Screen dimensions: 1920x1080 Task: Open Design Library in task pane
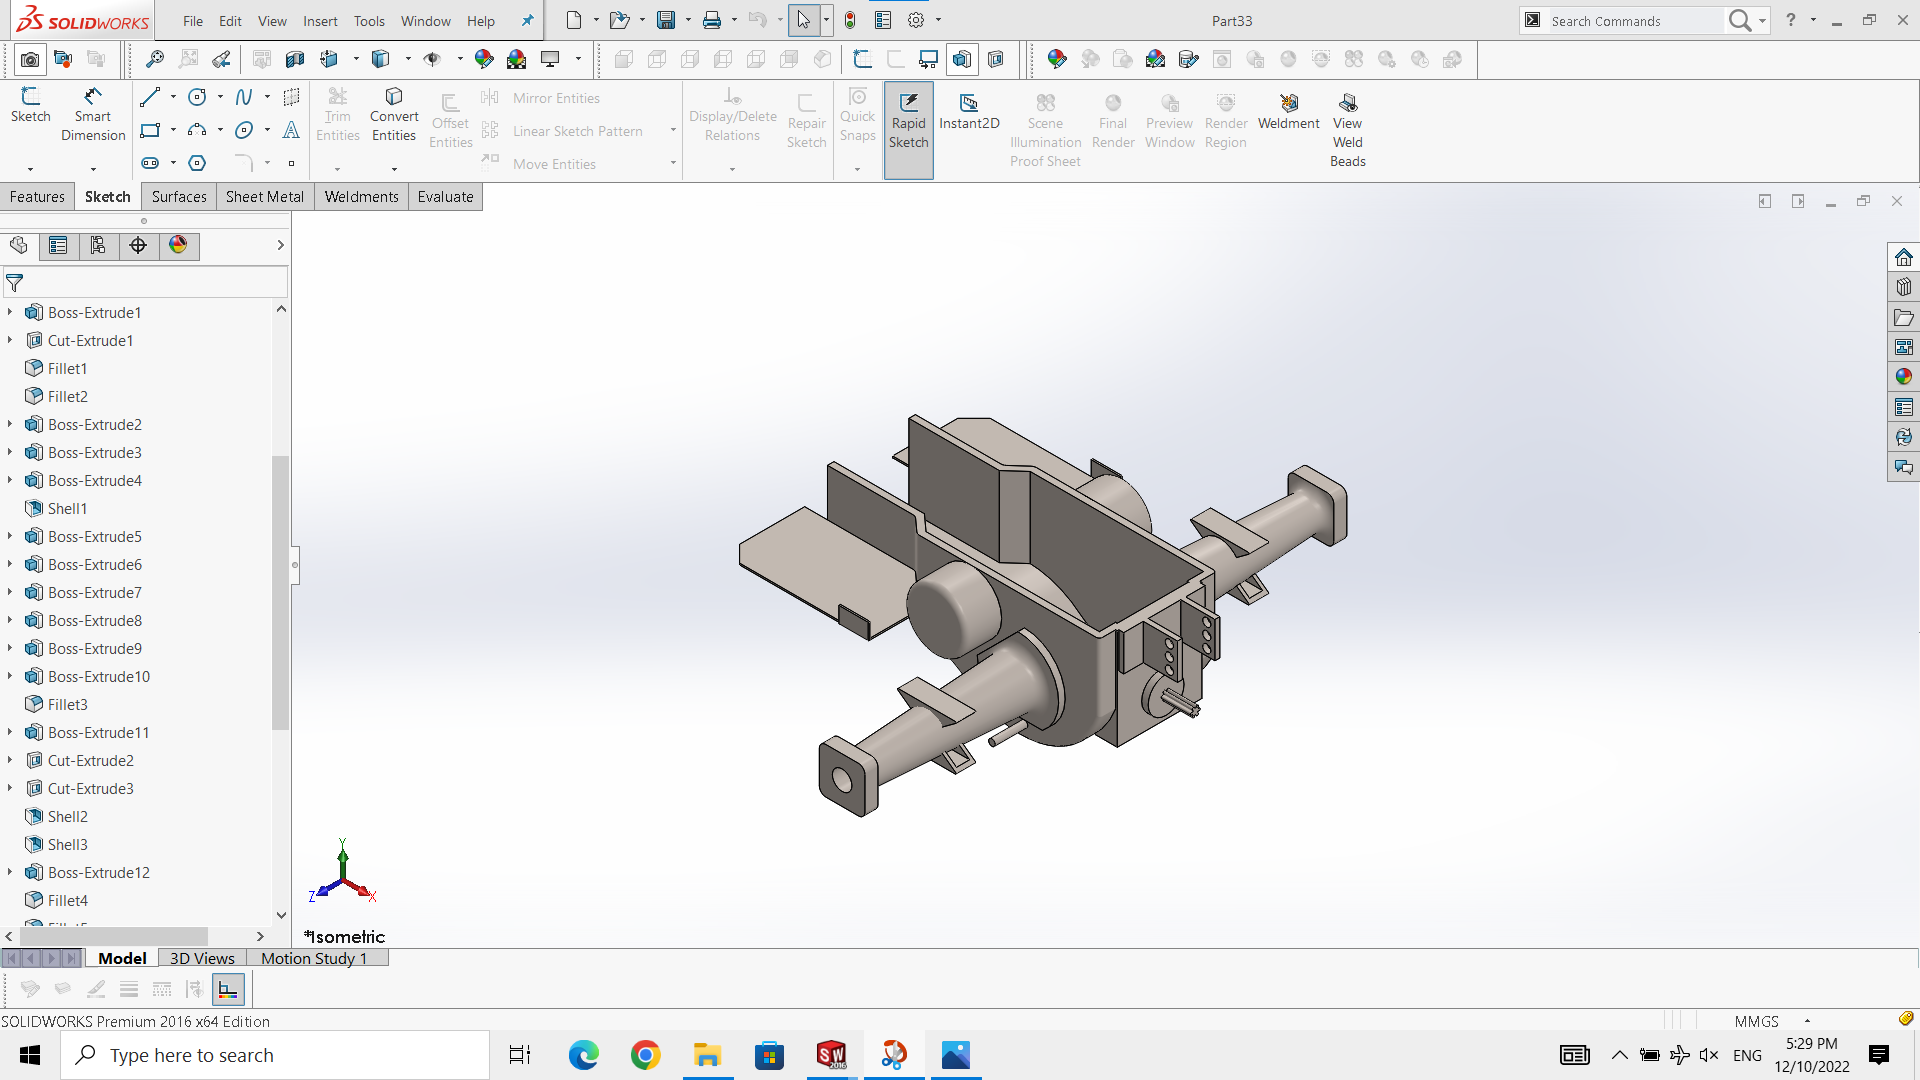(1903, 287)
